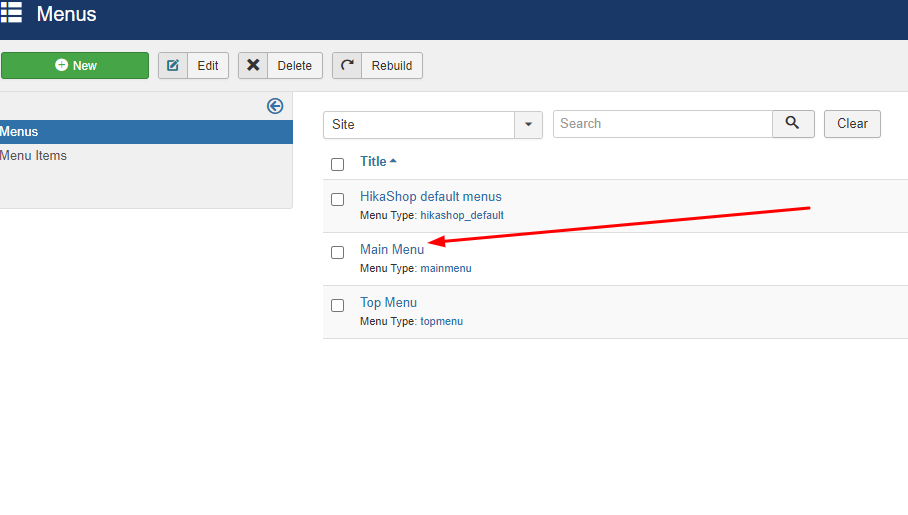The image size is (908, 515).
Task: Collapse the sidebar with circled arrow icon
Action: point(275,106)
